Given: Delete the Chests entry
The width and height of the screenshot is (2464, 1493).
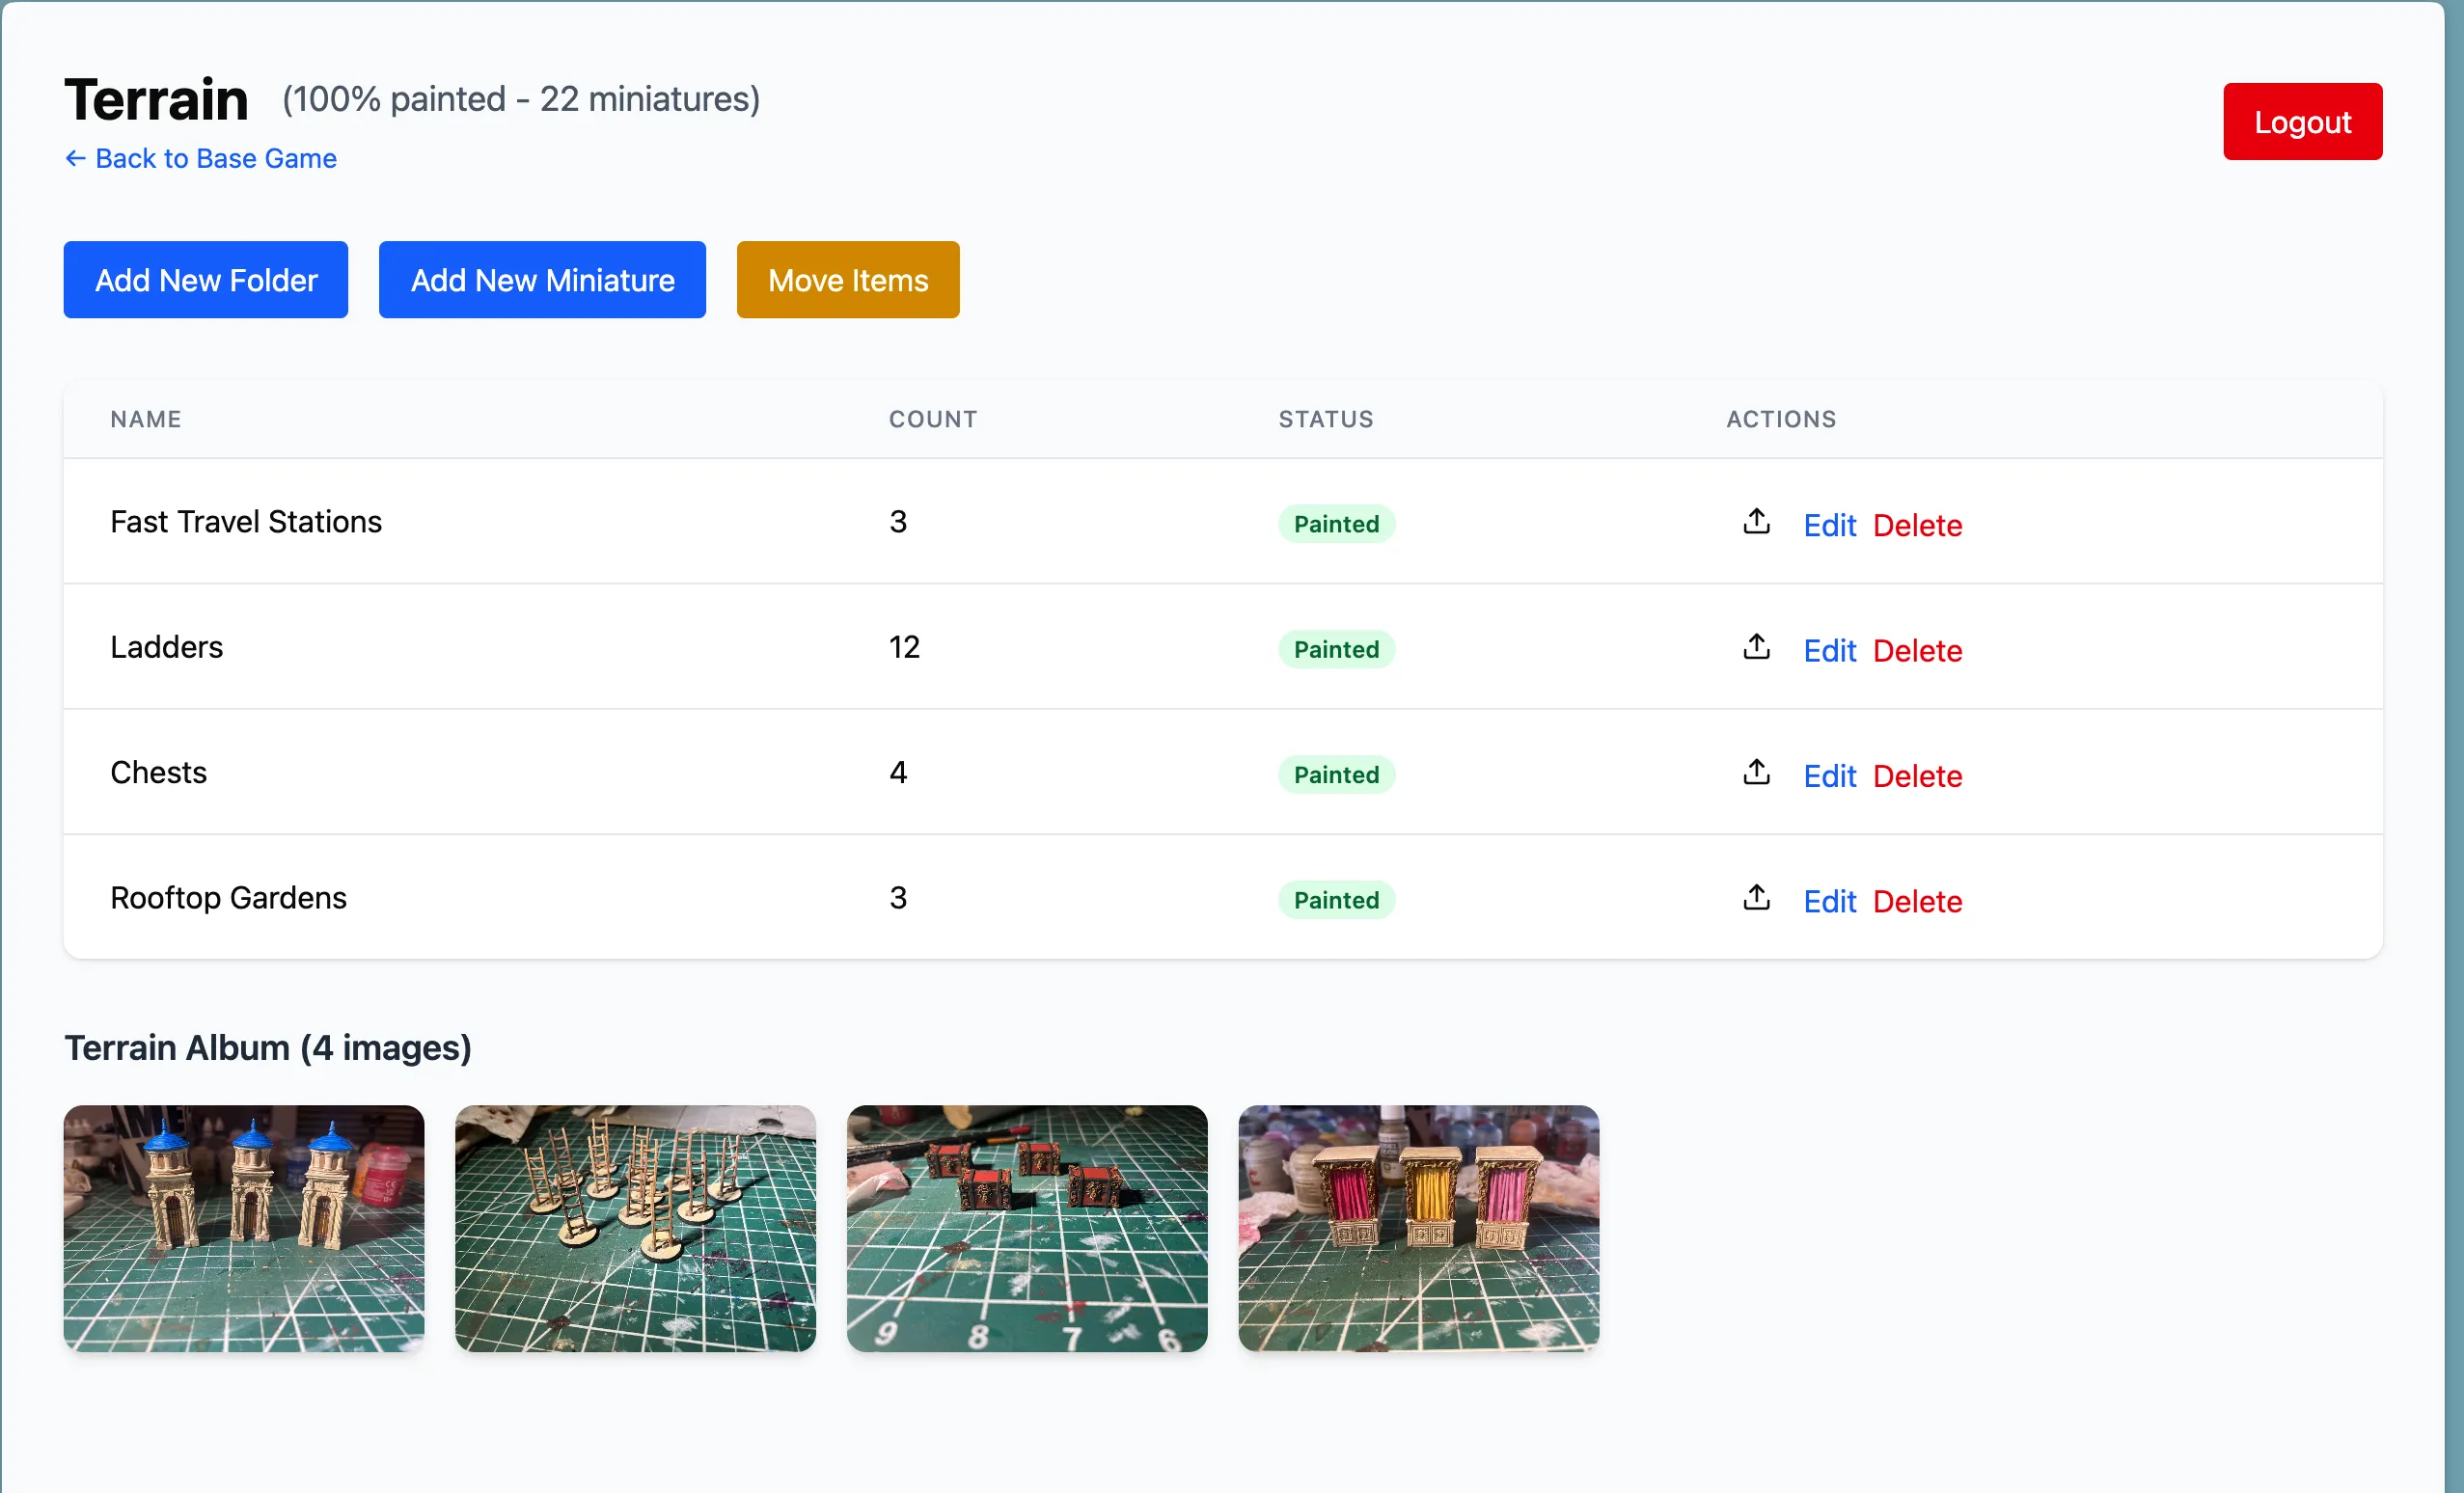Looking at the screenshot, I should (x=1916, y=776).
